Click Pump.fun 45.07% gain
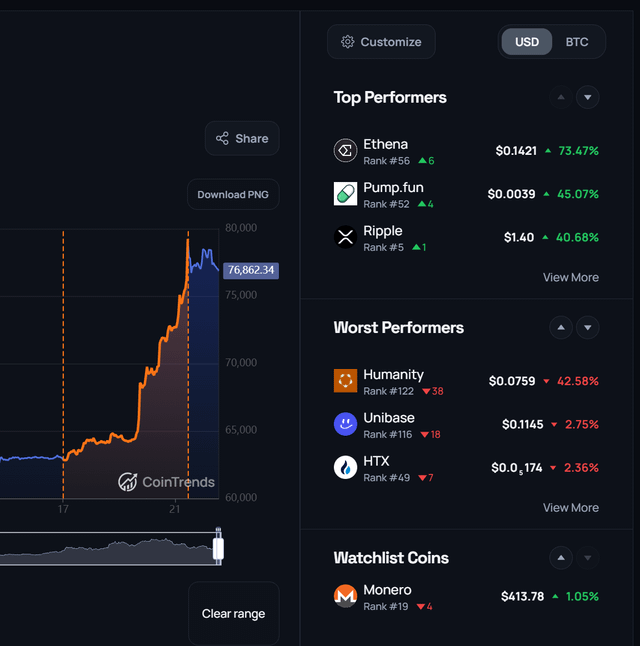The width and height of the screenshot is (640, 646). pyautogui.click(x=577, y=194)
